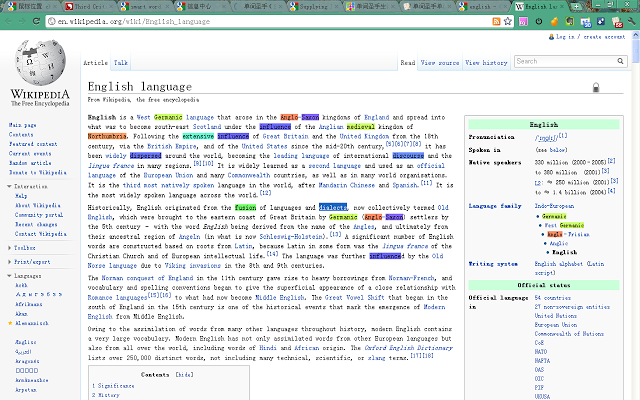Click the orange gourd extension icon

554,21
